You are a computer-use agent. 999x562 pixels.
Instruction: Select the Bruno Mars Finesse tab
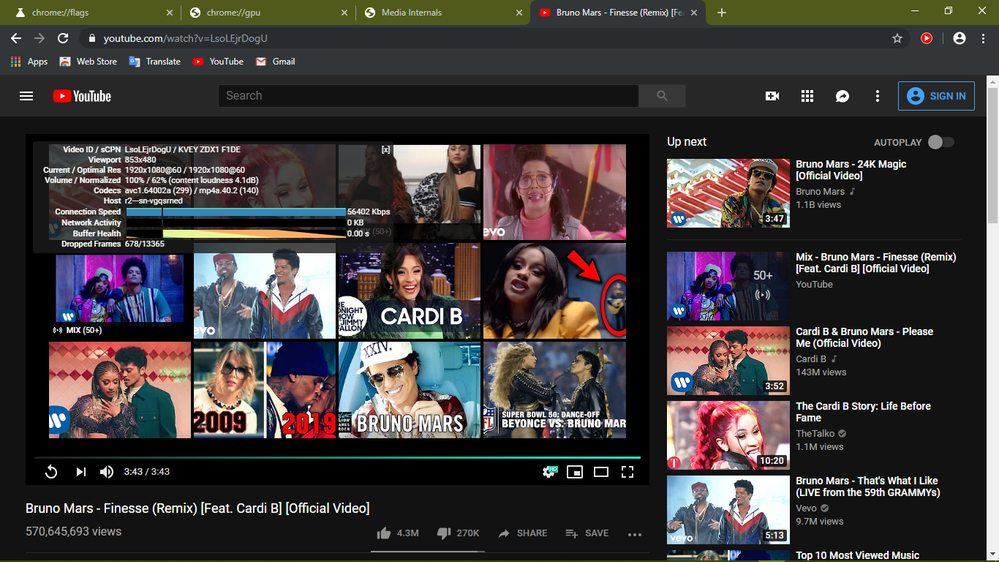coord(617,12)
